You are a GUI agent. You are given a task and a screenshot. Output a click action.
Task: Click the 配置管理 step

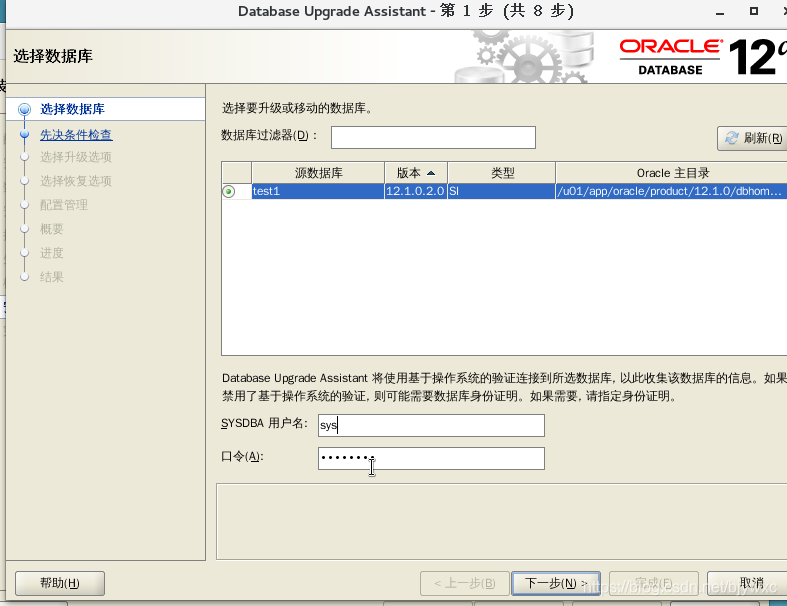coord(64,205)
